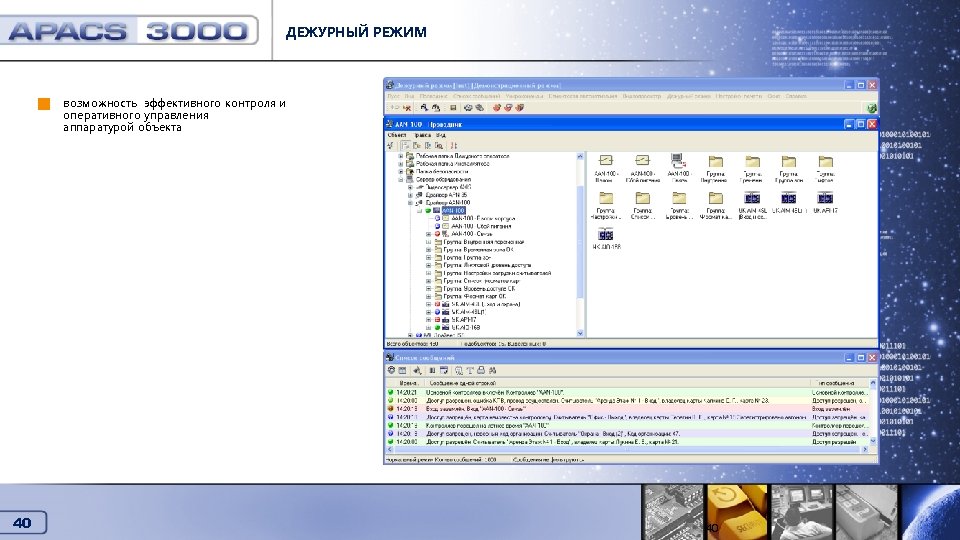
Task: Select Группа Временная зона СК in the tree
Action: (x=478, y=250)
